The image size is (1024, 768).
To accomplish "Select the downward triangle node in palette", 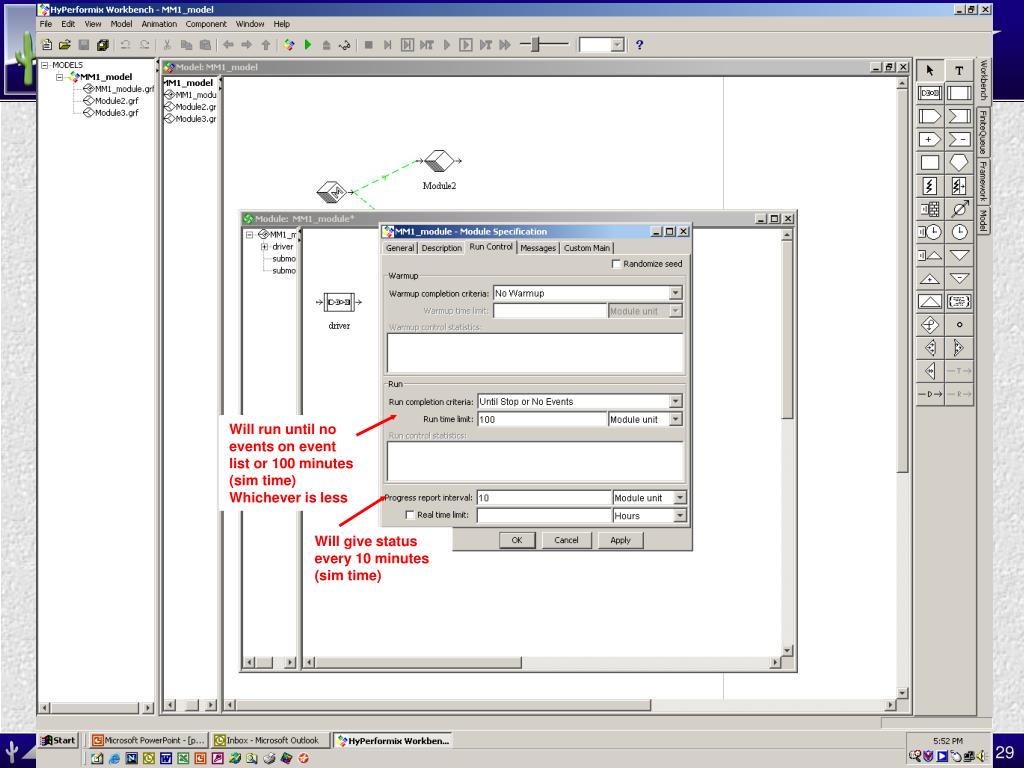I will [x=959, y=255].
